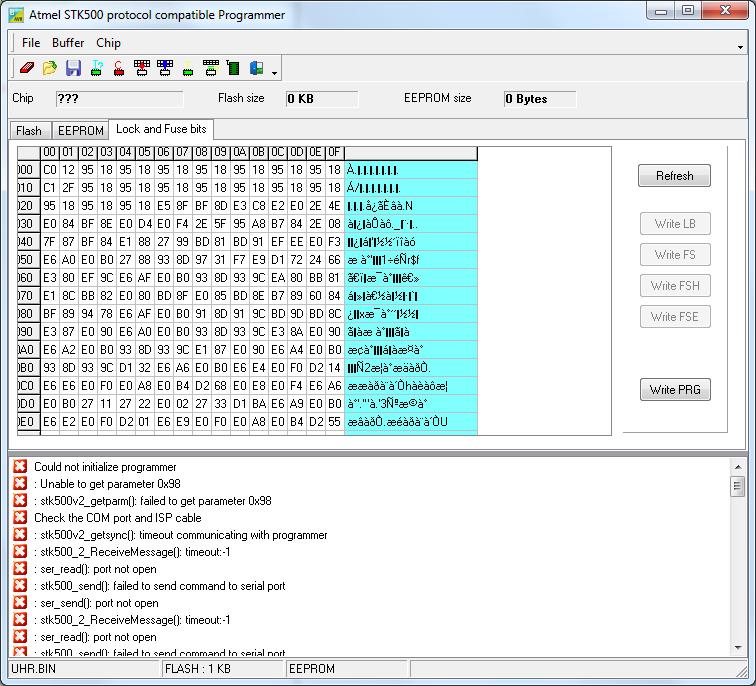Click the Write FS button
Image resolution: width=756 pixels, height=686 pixels.
tap(675, 255)
